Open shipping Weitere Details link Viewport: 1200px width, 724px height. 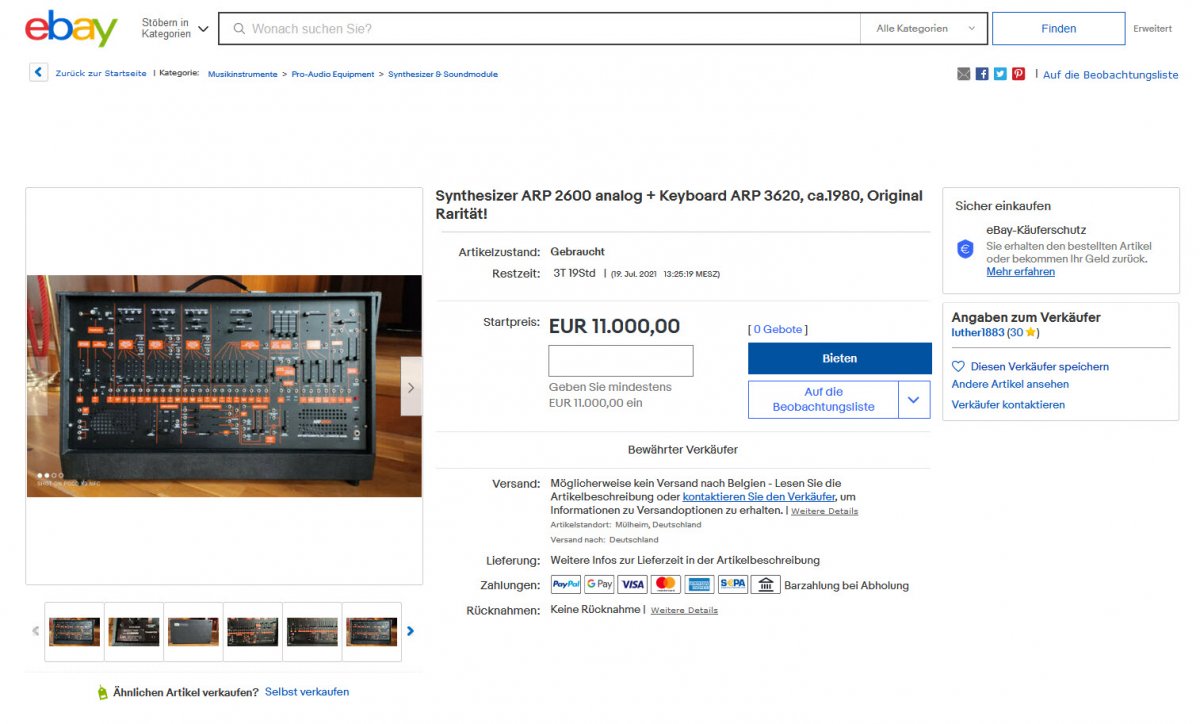824,511
